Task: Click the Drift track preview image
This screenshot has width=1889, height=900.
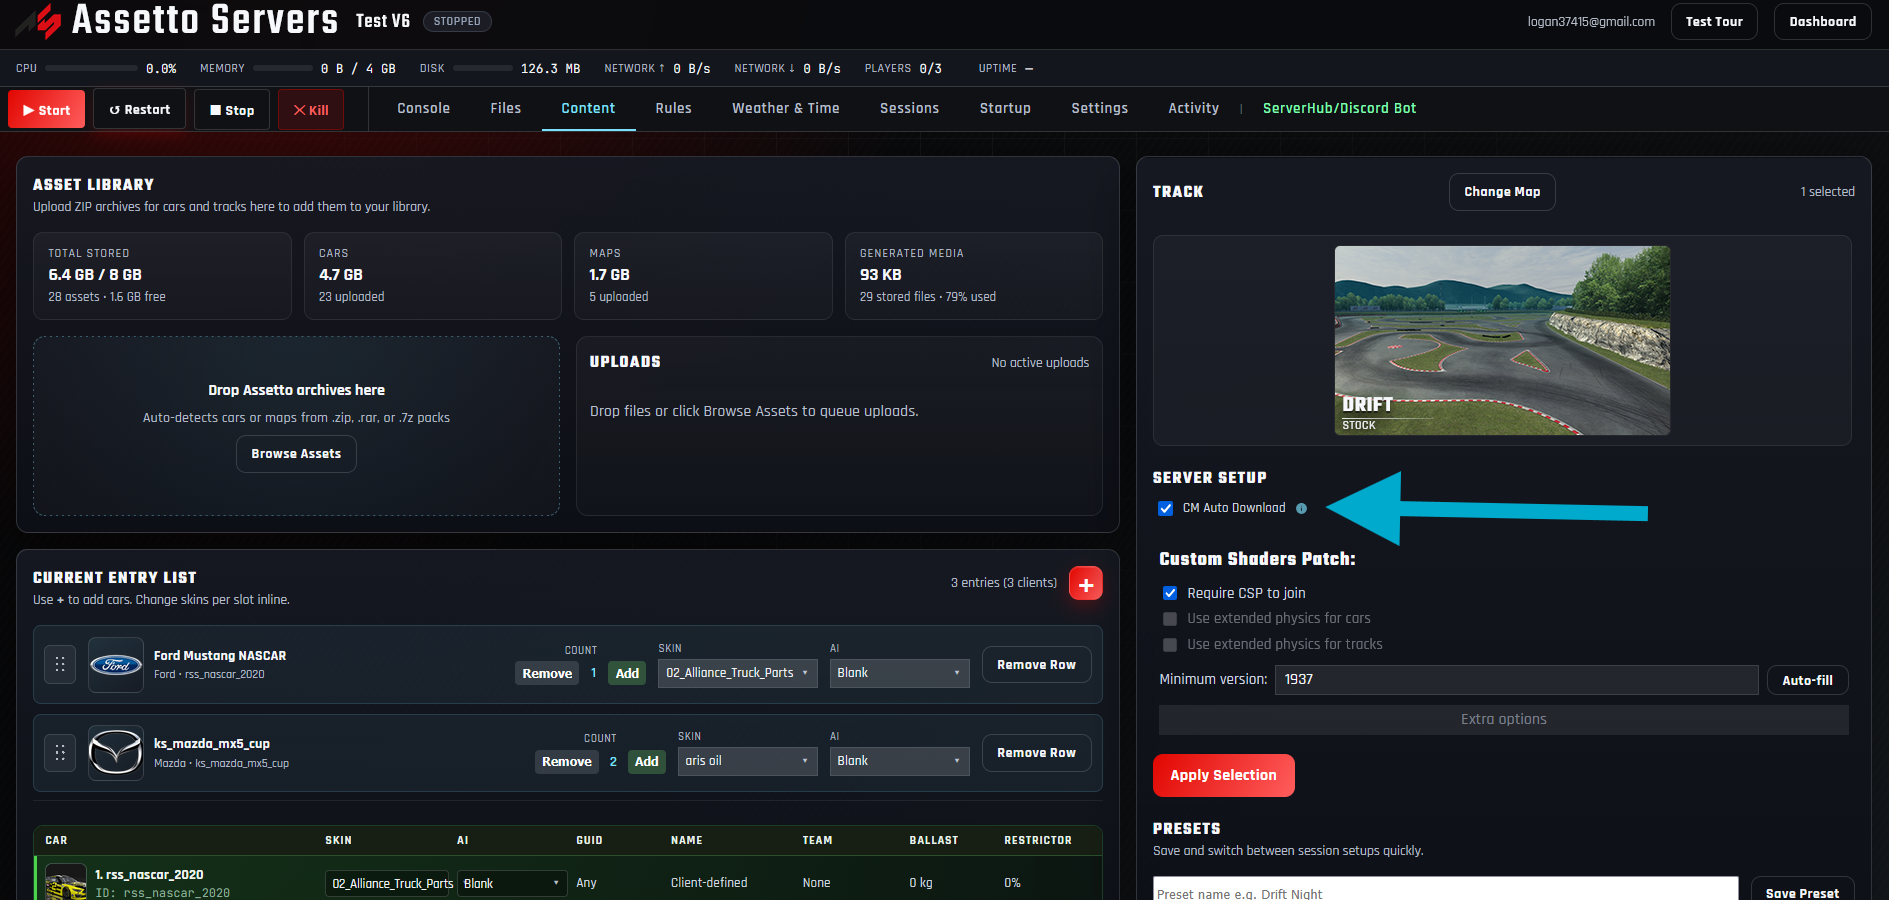Action: click(1502, 340)
